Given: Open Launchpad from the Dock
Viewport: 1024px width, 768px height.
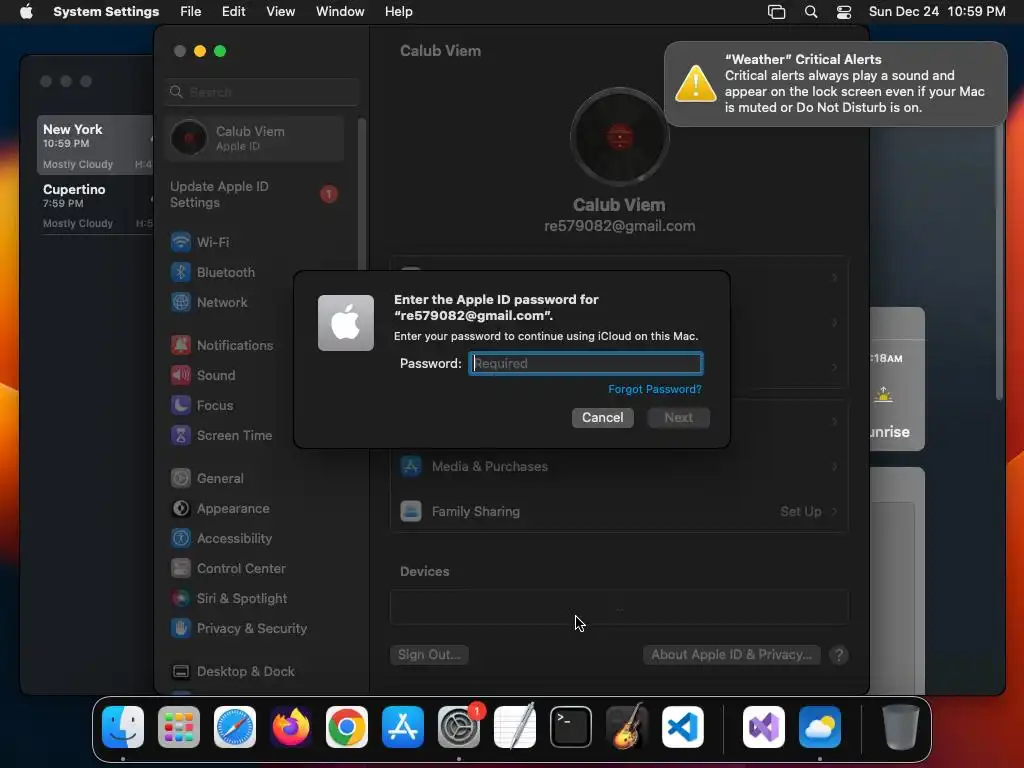Looking at the screenshot, I should pos(179,727).
